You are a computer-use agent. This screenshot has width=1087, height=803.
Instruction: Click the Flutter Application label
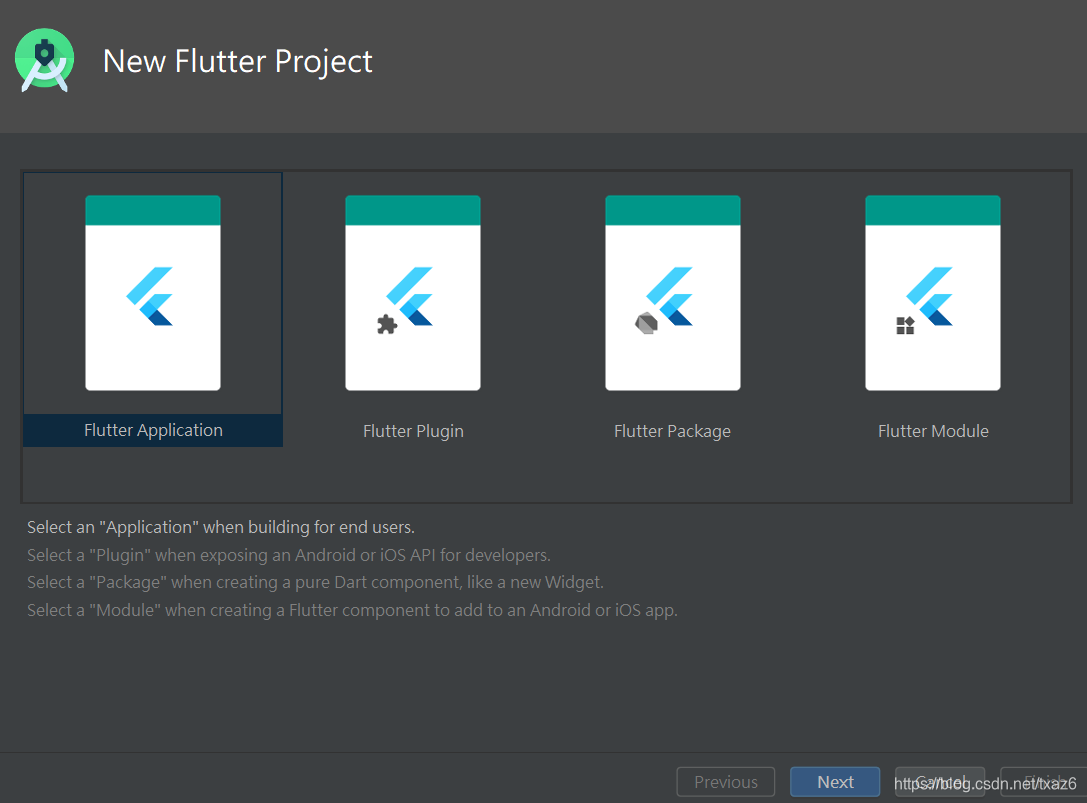(x=153, y=430)
